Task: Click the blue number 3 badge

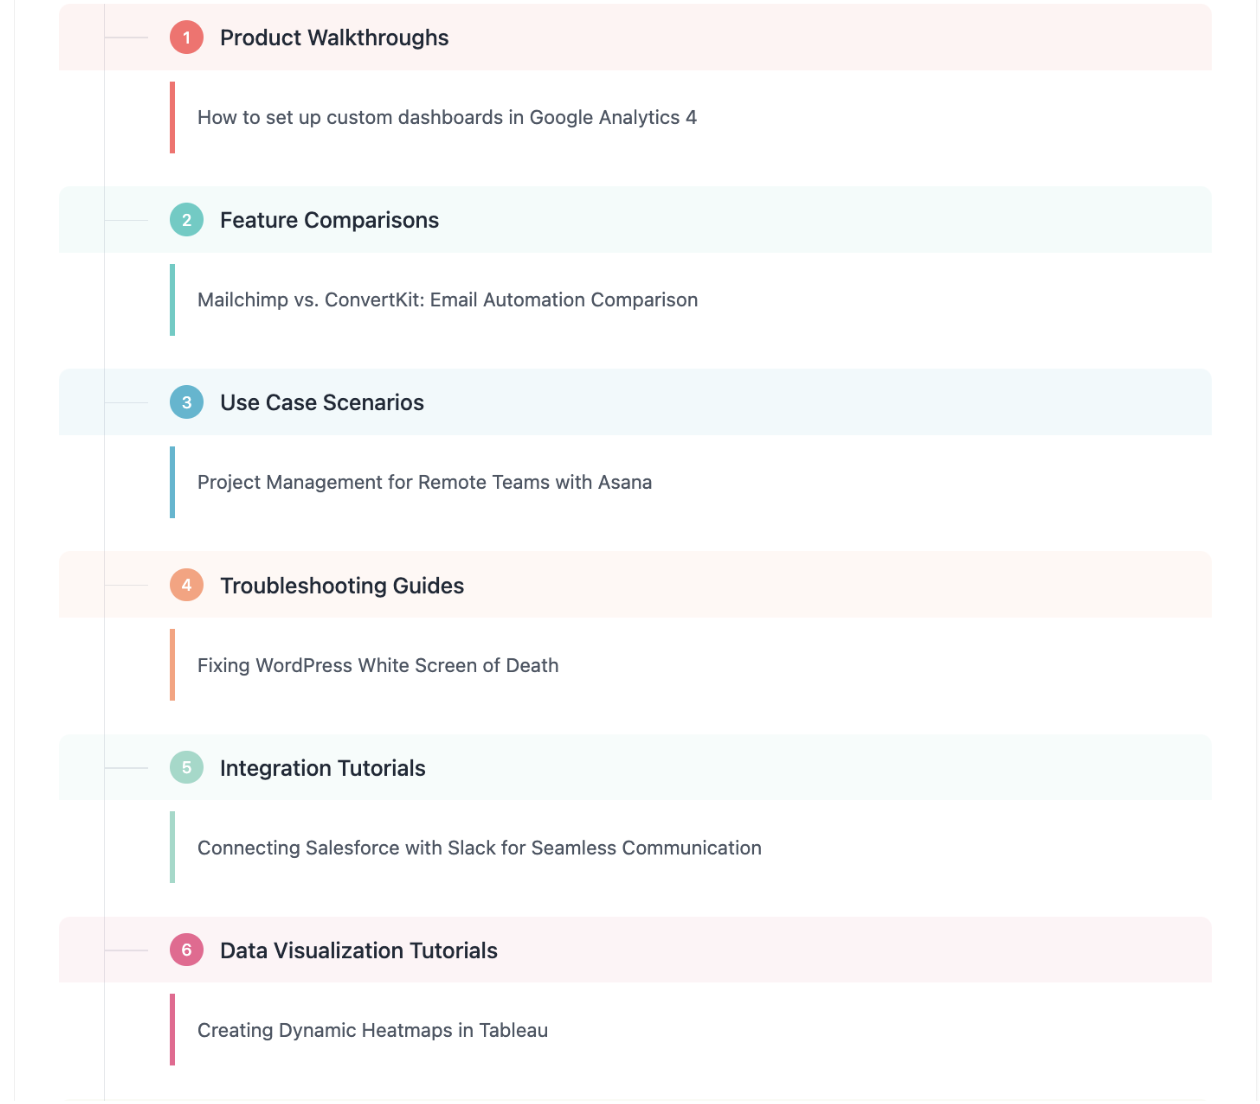Action: (186, 403)
